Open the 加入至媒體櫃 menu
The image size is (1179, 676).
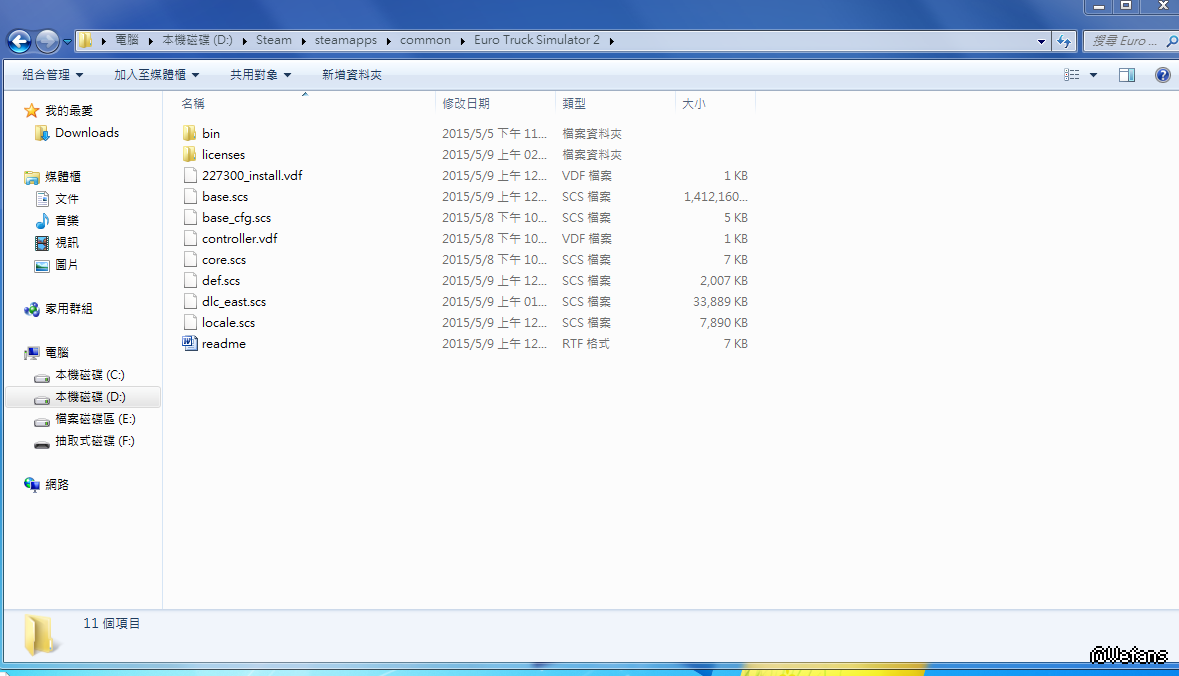[156, 74]
